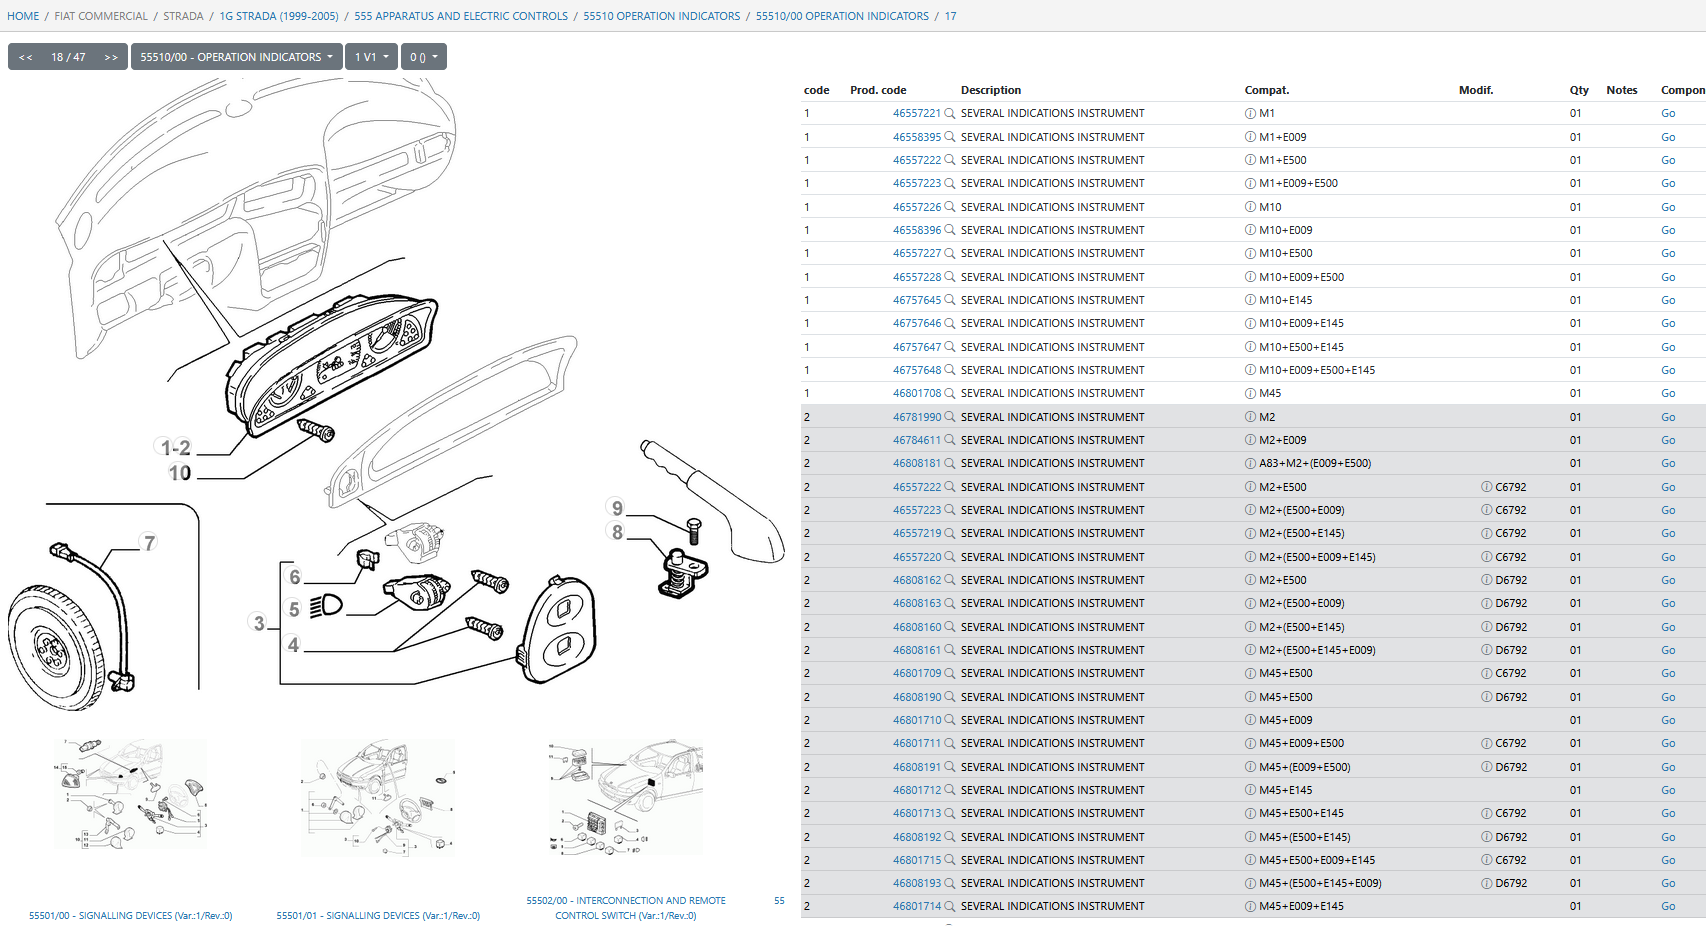Navigate to HOME breadcrumb
Image resolution: width=1706 pixels, height=926 pixels.
pyautogui.click(x=23, y=16)
